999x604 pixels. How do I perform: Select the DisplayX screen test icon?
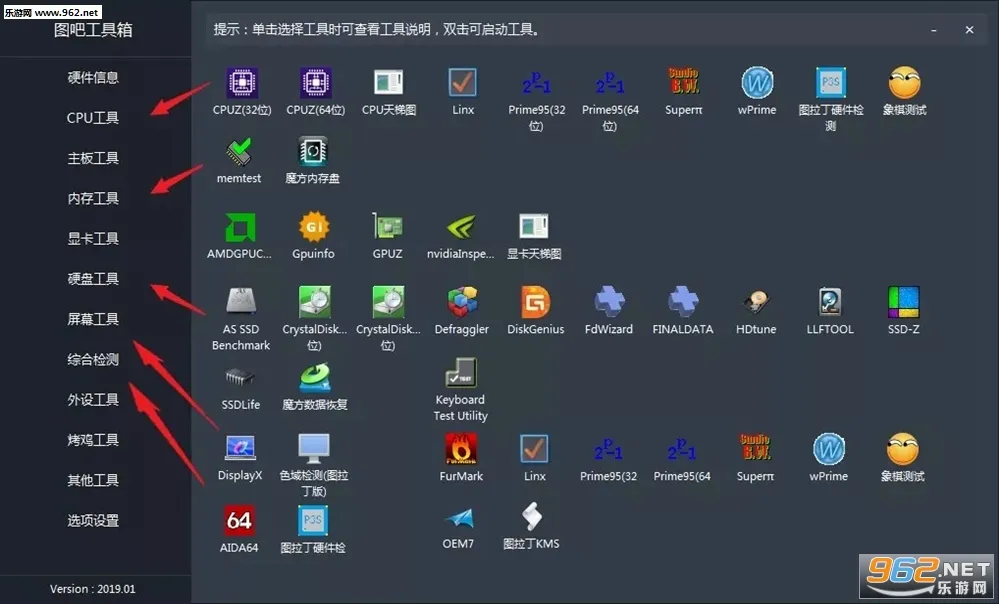click(x=240, y=450)
